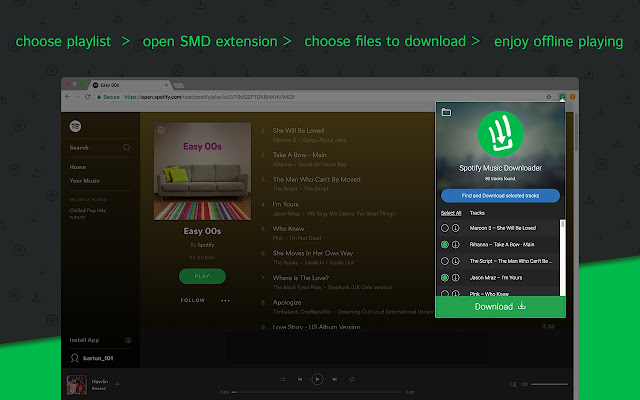Click the browser forward arrow

point(77,97)
